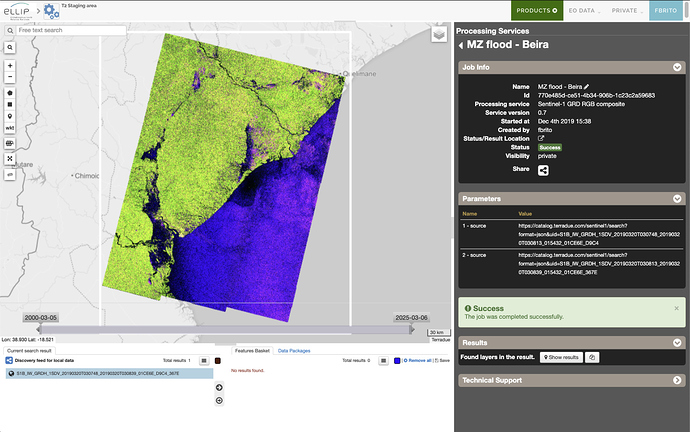Screen dimensions: 690x432
Task: Select the rectangle drawing tool
Action: (10, 102)
